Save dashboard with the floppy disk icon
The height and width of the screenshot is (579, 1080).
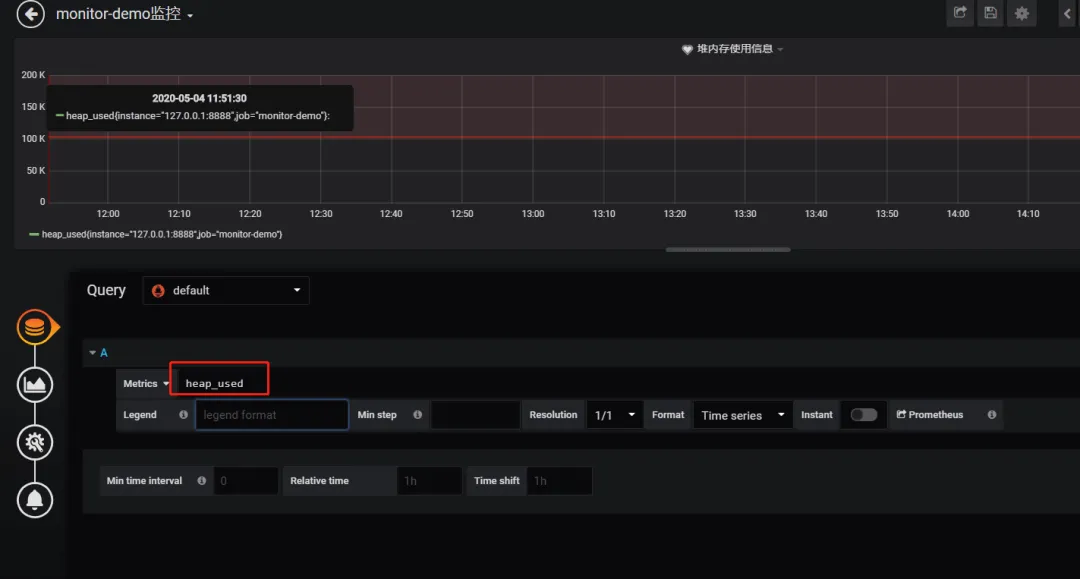[x=990, y=13]
